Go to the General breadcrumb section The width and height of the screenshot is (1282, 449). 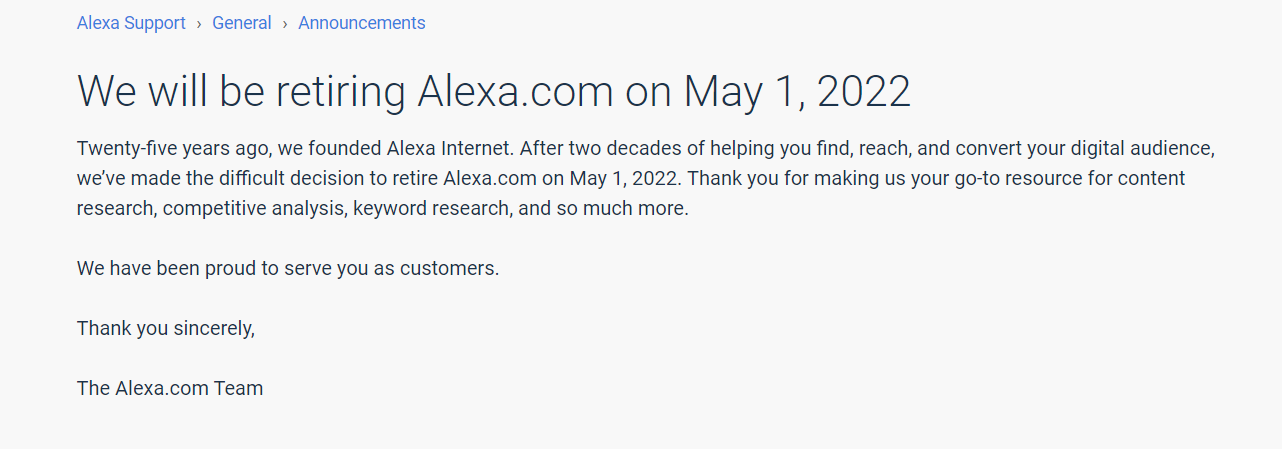(x=242, y=23)
